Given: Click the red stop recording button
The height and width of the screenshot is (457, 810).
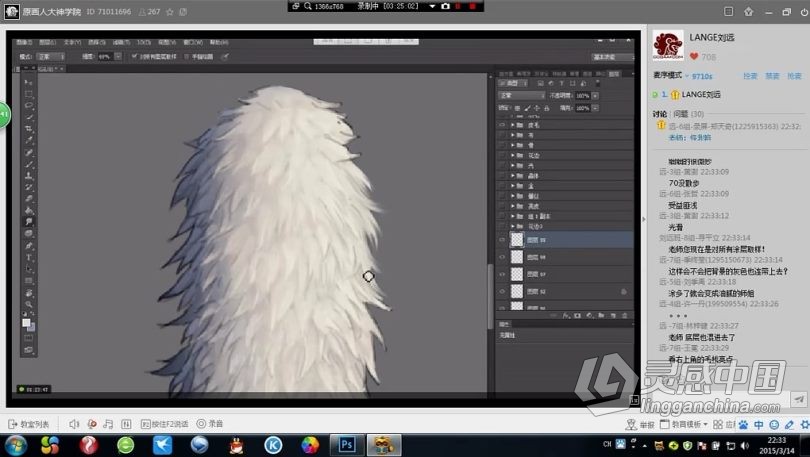Looking at the screenshot, I should (x=472, y=6).
